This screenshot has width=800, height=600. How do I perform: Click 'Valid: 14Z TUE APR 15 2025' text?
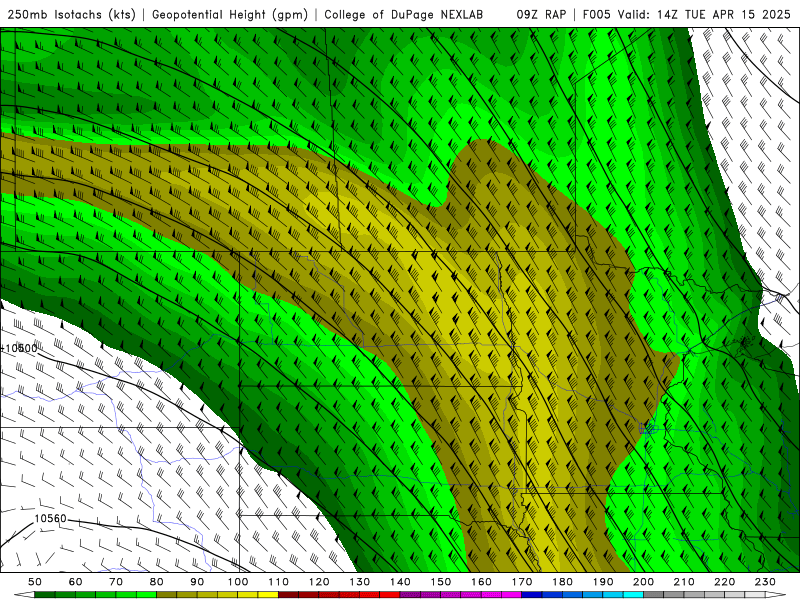[704, 14]
